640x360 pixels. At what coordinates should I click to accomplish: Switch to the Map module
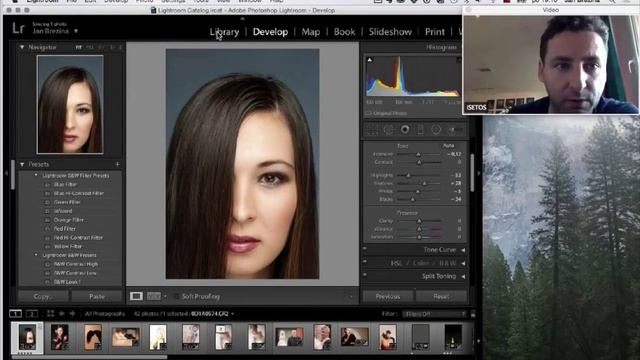pos(311,32)
